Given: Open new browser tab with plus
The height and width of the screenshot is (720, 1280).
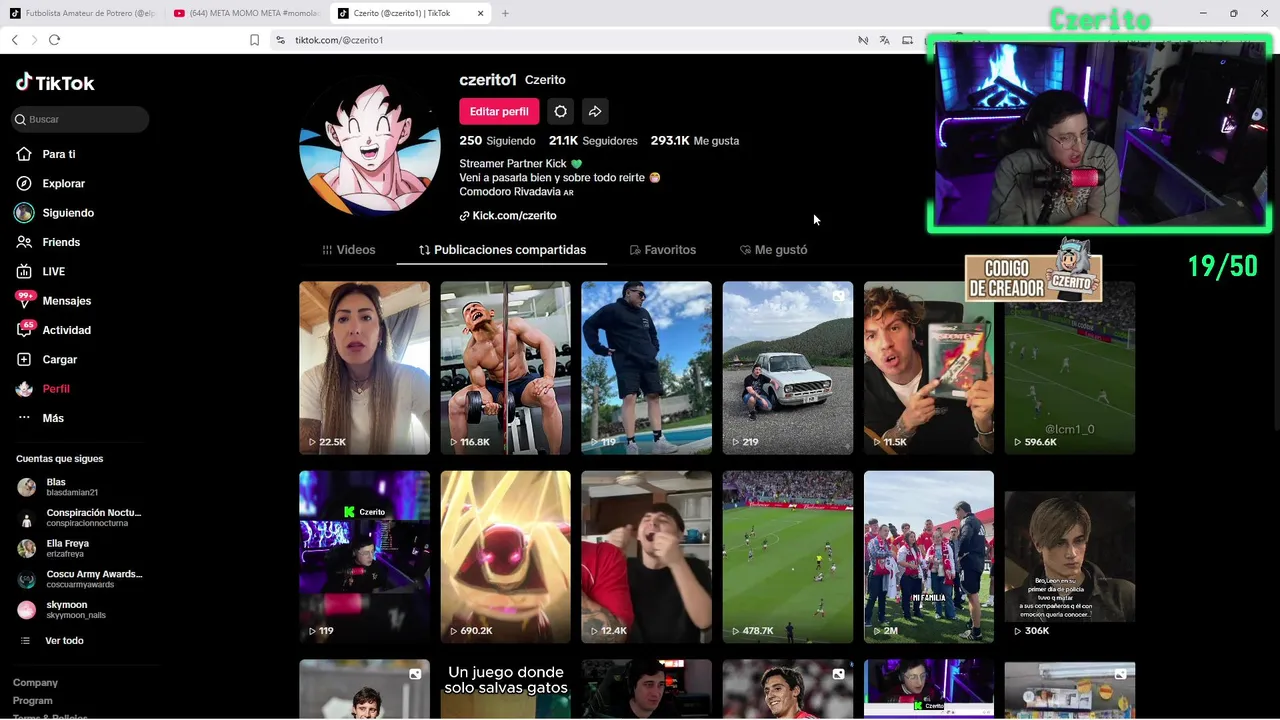Looking at the screenshot, I should (505, 13).
